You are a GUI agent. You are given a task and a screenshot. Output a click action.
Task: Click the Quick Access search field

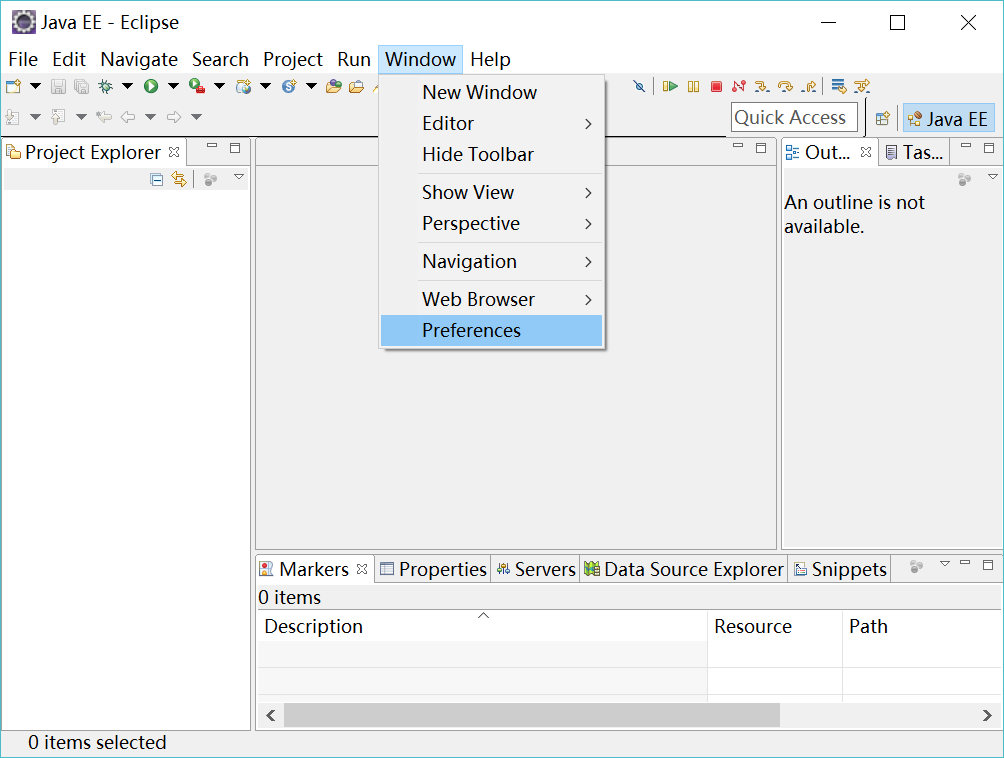pos(794,118)
